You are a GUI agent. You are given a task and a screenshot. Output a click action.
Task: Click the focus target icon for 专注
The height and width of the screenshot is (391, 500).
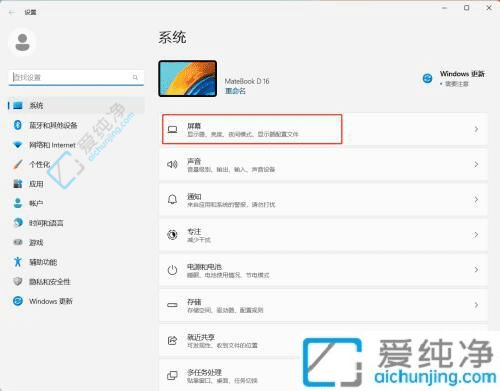(x=172, y=235)
